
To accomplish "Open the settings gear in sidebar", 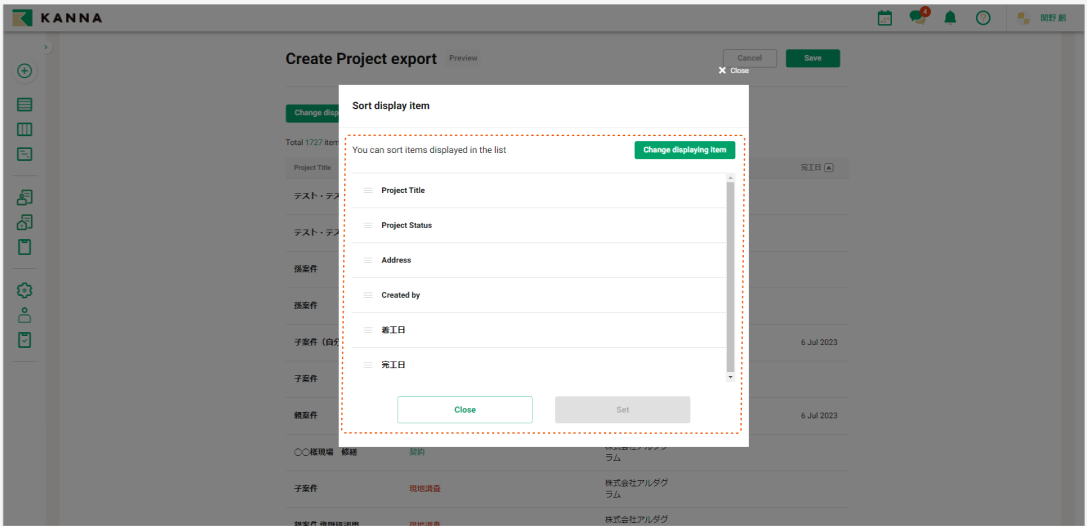I will point(25,290).
